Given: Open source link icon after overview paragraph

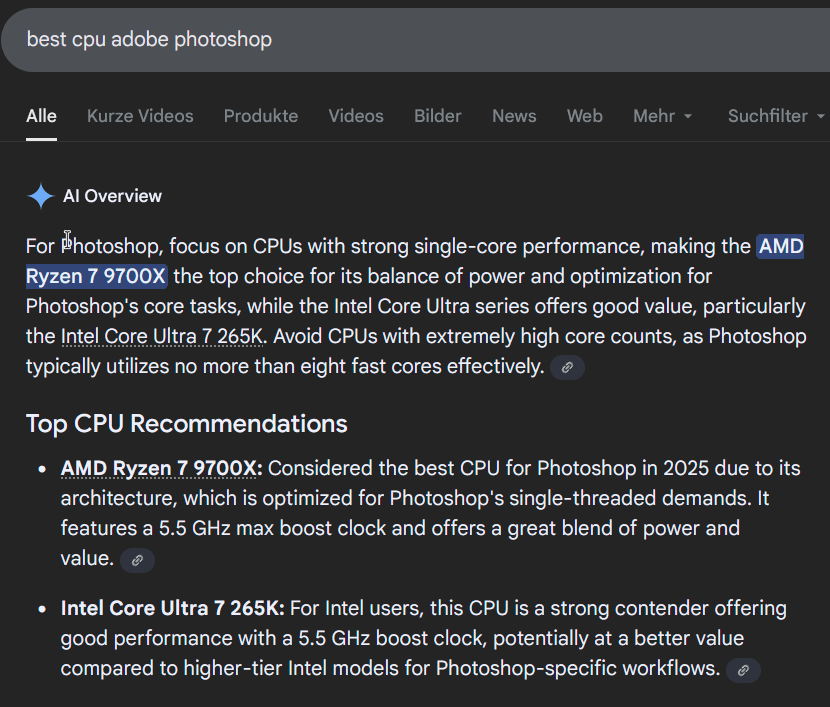Looking at the screenshot, I should click(567, 368).
